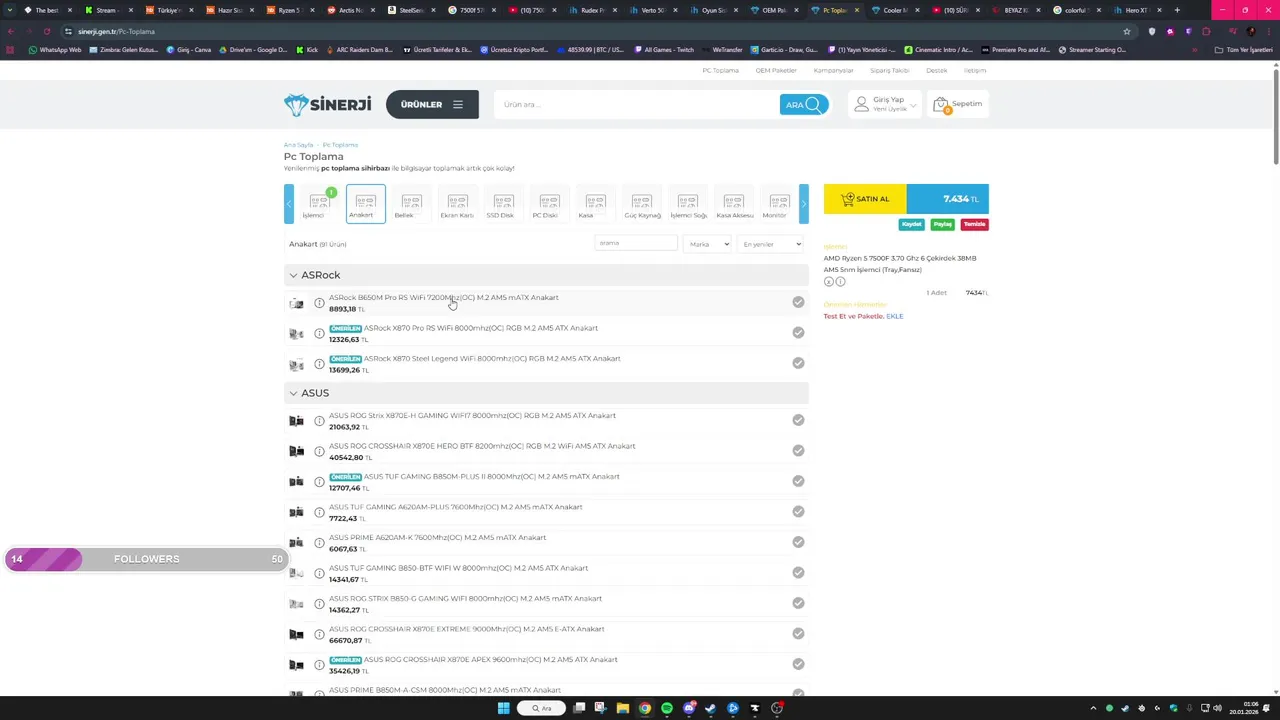Open the Sinerji logo home page
Screen dimensions: 1280x720
[x=327, y=104]
